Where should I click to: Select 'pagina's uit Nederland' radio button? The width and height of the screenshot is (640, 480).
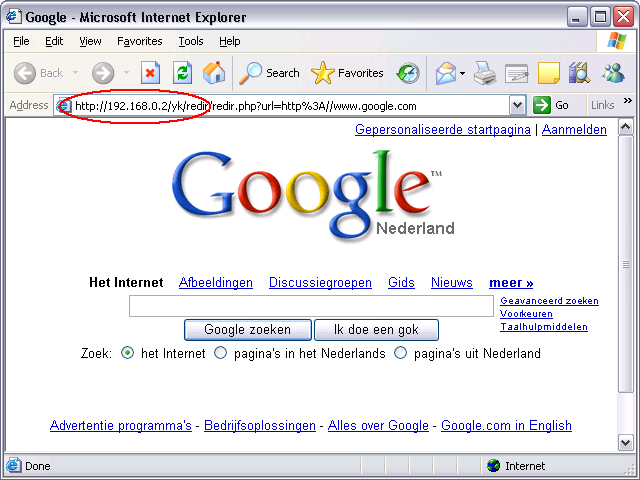[400, 353]
